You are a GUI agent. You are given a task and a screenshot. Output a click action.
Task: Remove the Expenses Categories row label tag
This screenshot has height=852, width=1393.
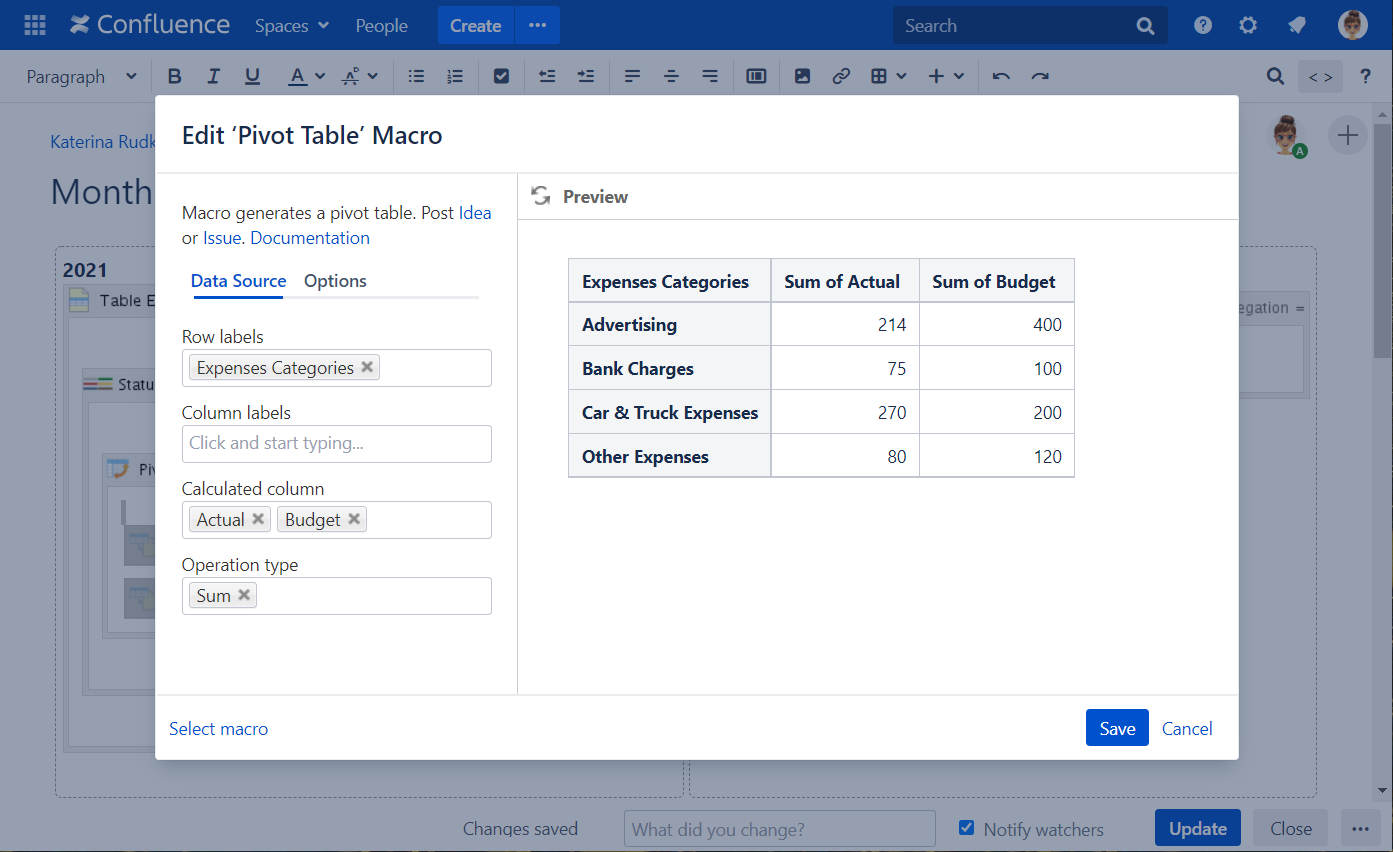click(367, 367)
